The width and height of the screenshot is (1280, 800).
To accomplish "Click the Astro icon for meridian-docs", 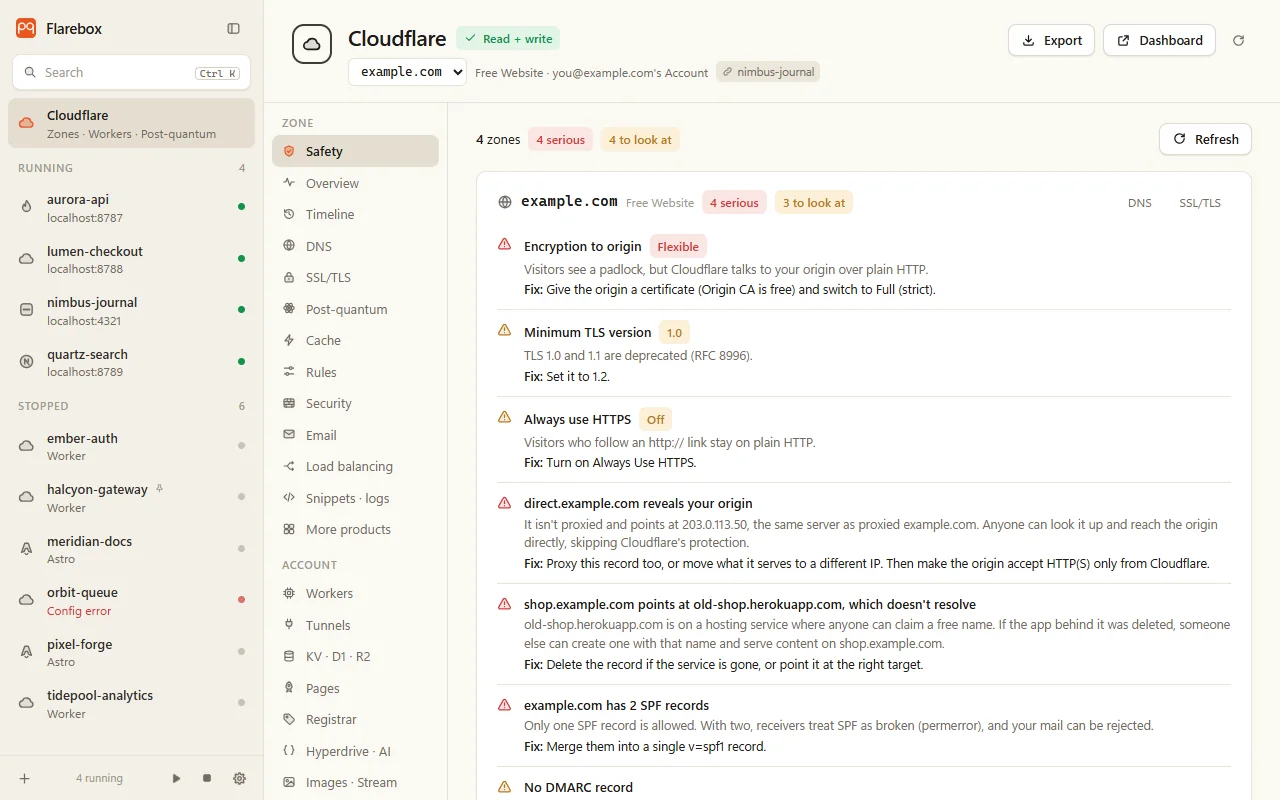I will pos(27,549).
